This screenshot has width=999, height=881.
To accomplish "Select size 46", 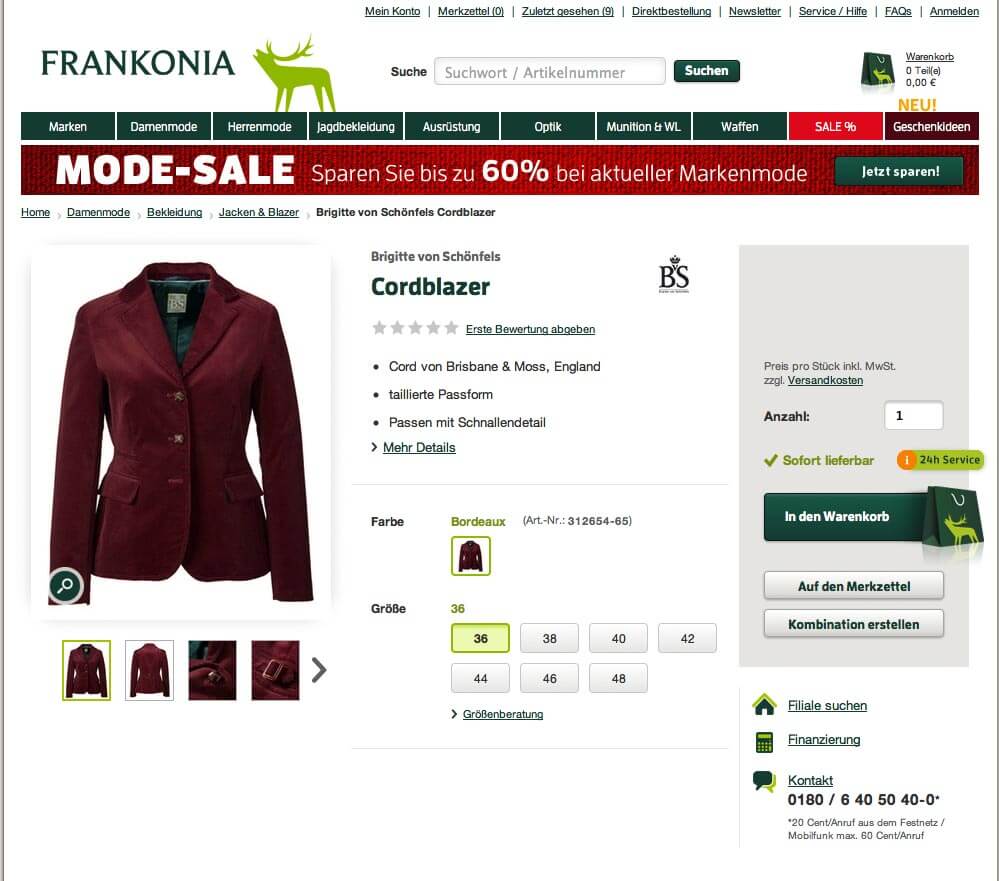I will 549,678.
